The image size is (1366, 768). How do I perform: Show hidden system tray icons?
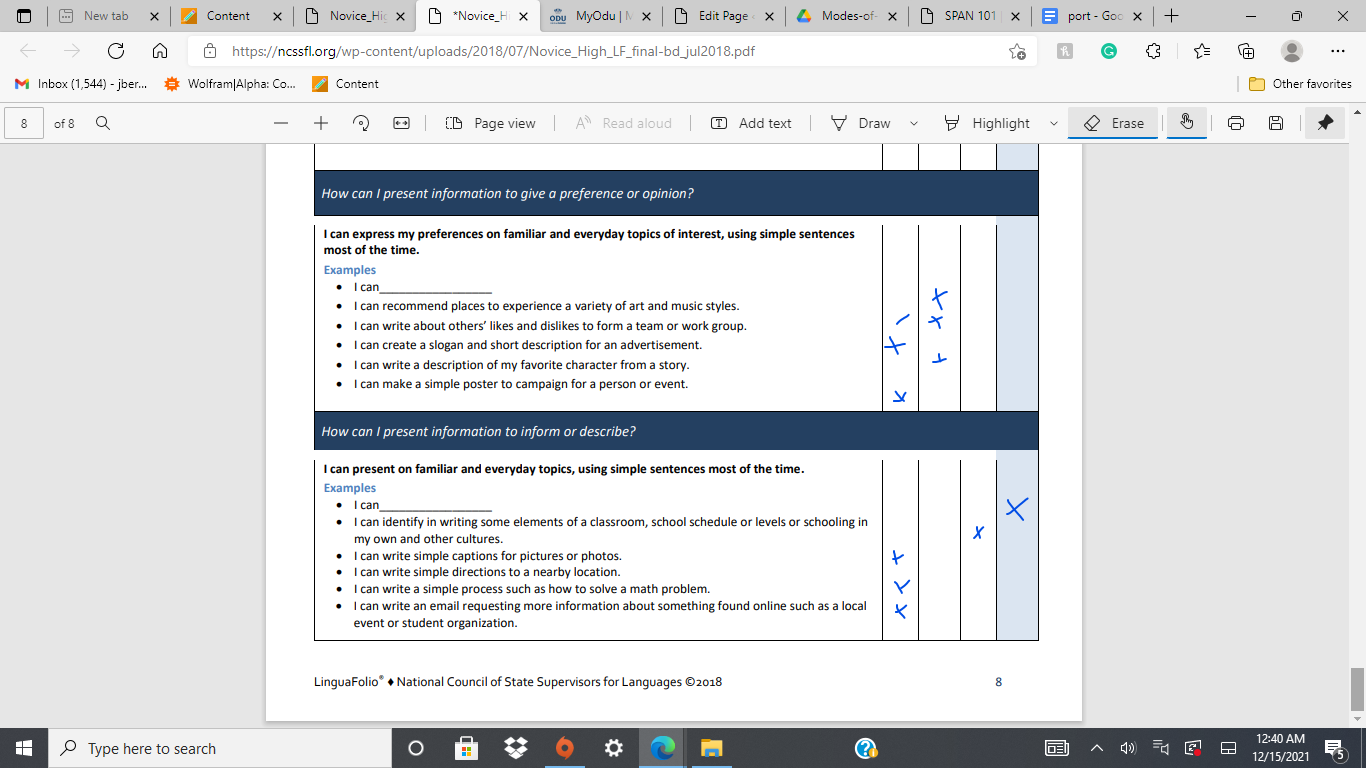(x=1096, y=748)
